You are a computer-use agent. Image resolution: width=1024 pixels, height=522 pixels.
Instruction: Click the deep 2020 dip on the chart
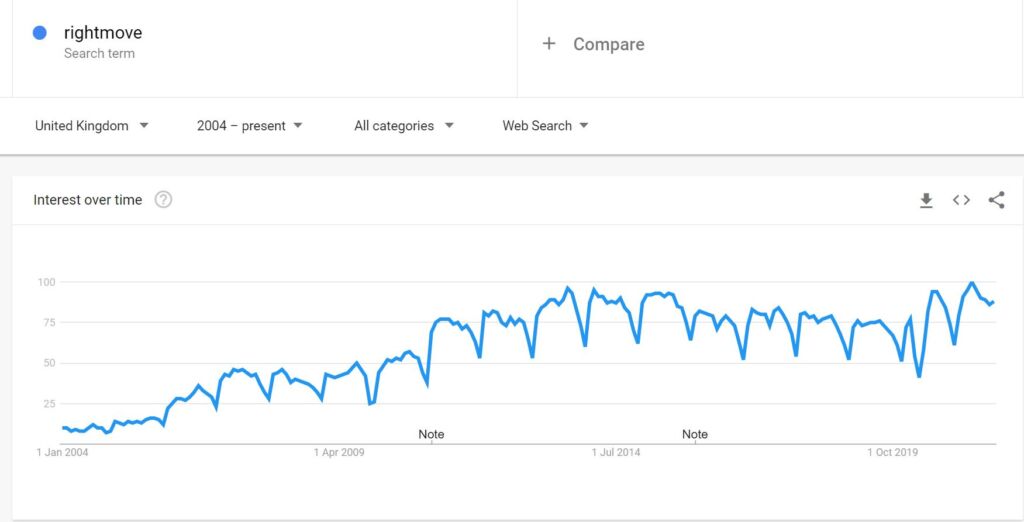point(918,376)
